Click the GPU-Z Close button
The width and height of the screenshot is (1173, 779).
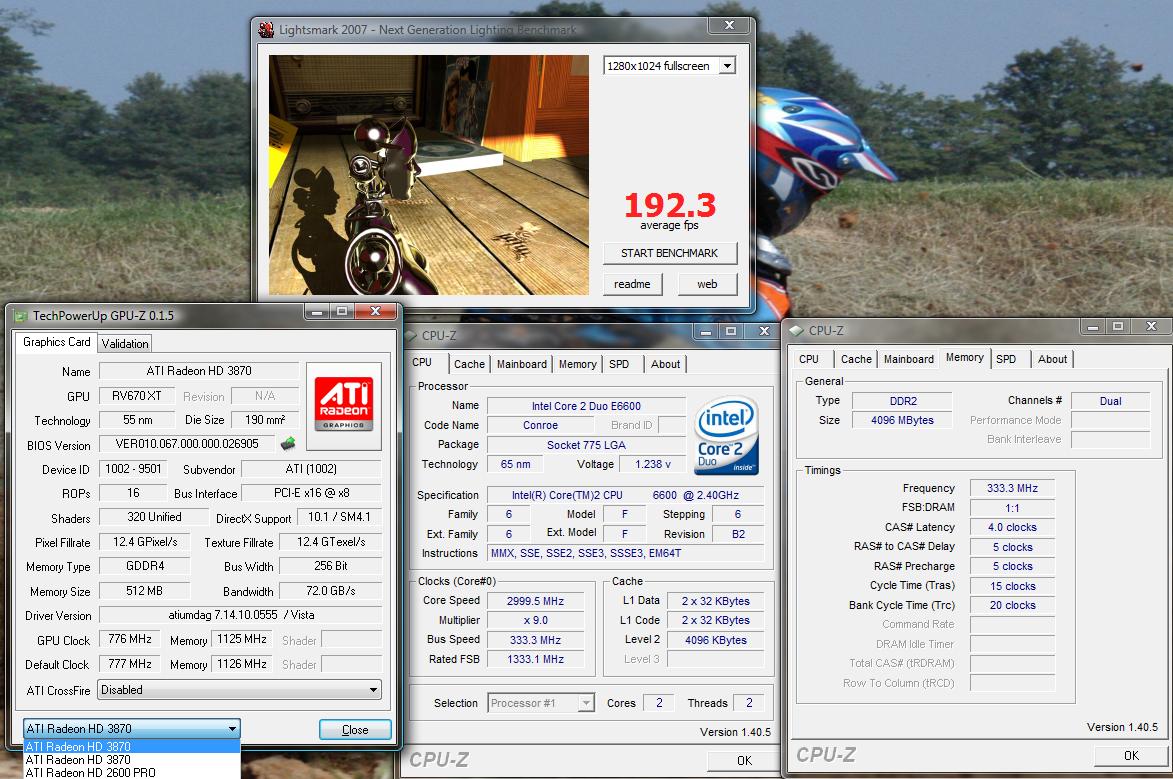point(355,730)
